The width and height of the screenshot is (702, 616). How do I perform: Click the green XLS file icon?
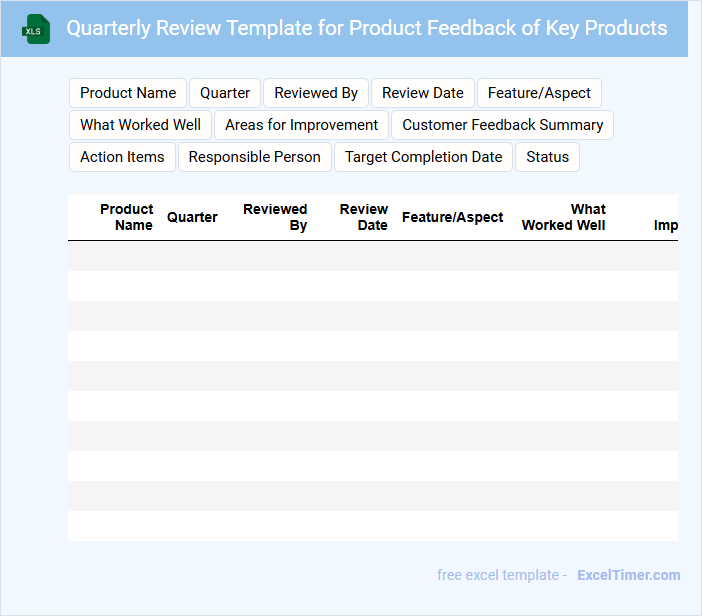pyautogui.click(x=36, y=29)
